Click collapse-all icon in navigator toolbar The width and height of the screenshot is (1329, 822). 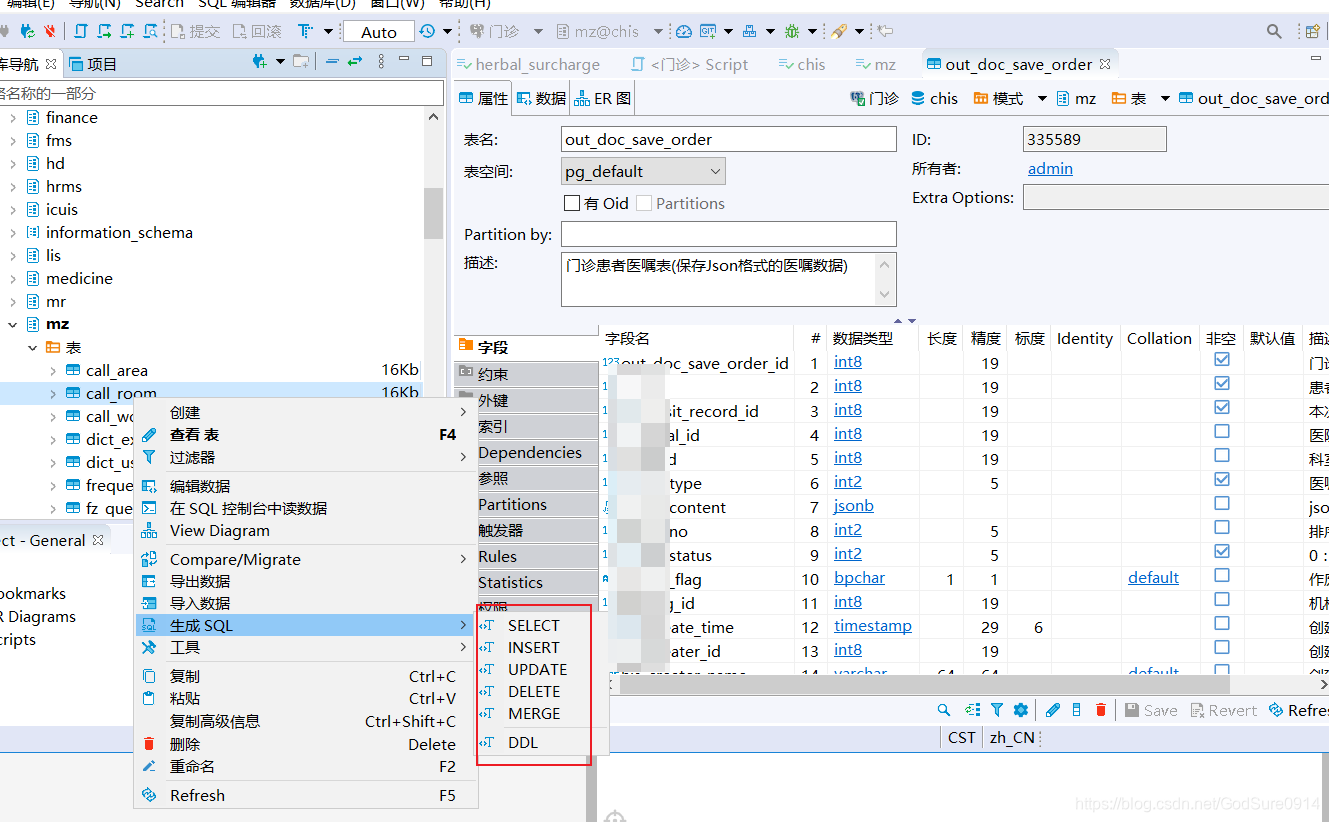click(x=331, y=62)
